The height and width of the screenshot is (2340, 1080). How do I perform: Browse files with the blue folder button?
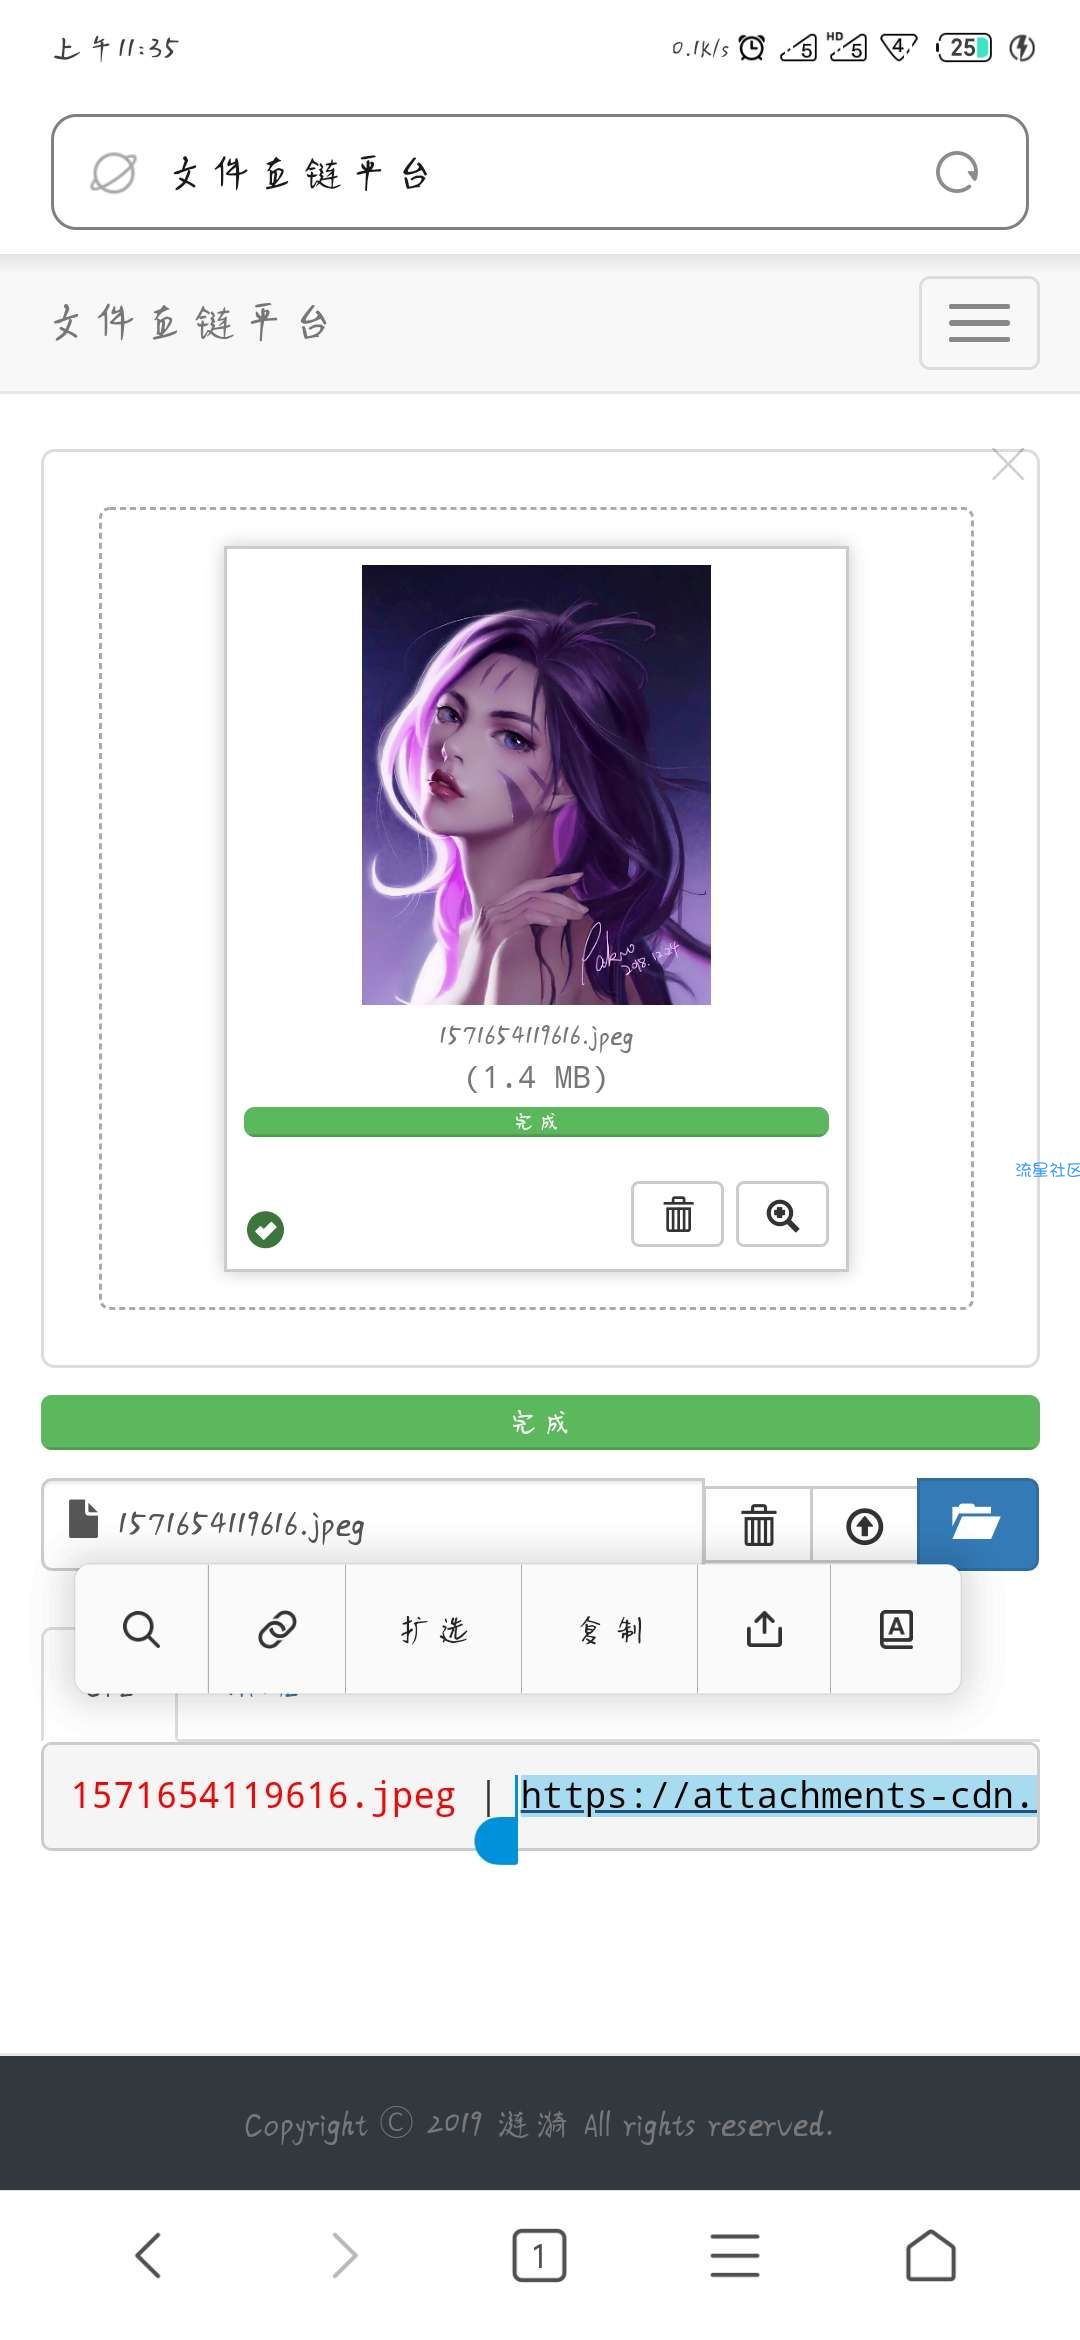[x=977, y=1523]
